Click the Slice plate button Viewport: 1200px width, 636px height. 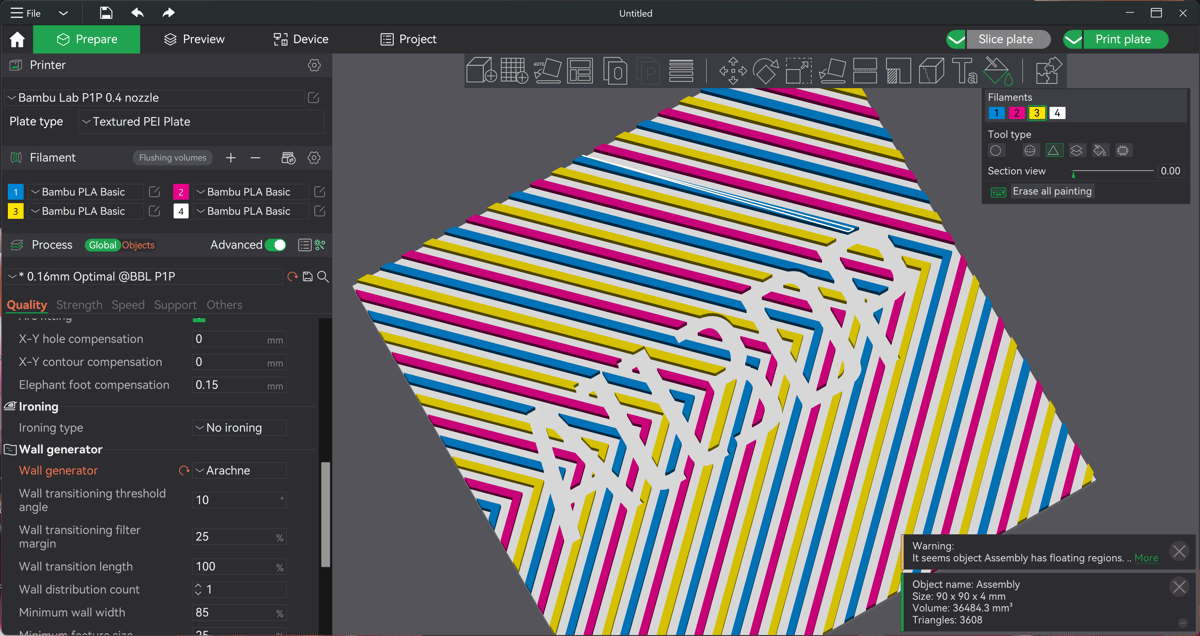(1006, 40)
